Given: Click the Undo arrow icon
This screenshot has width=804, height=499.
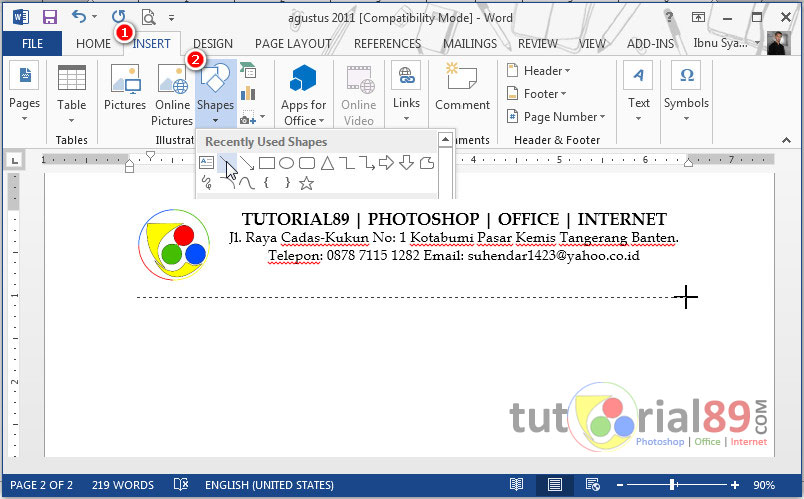Looking at the screenshot, I should 79,16.
